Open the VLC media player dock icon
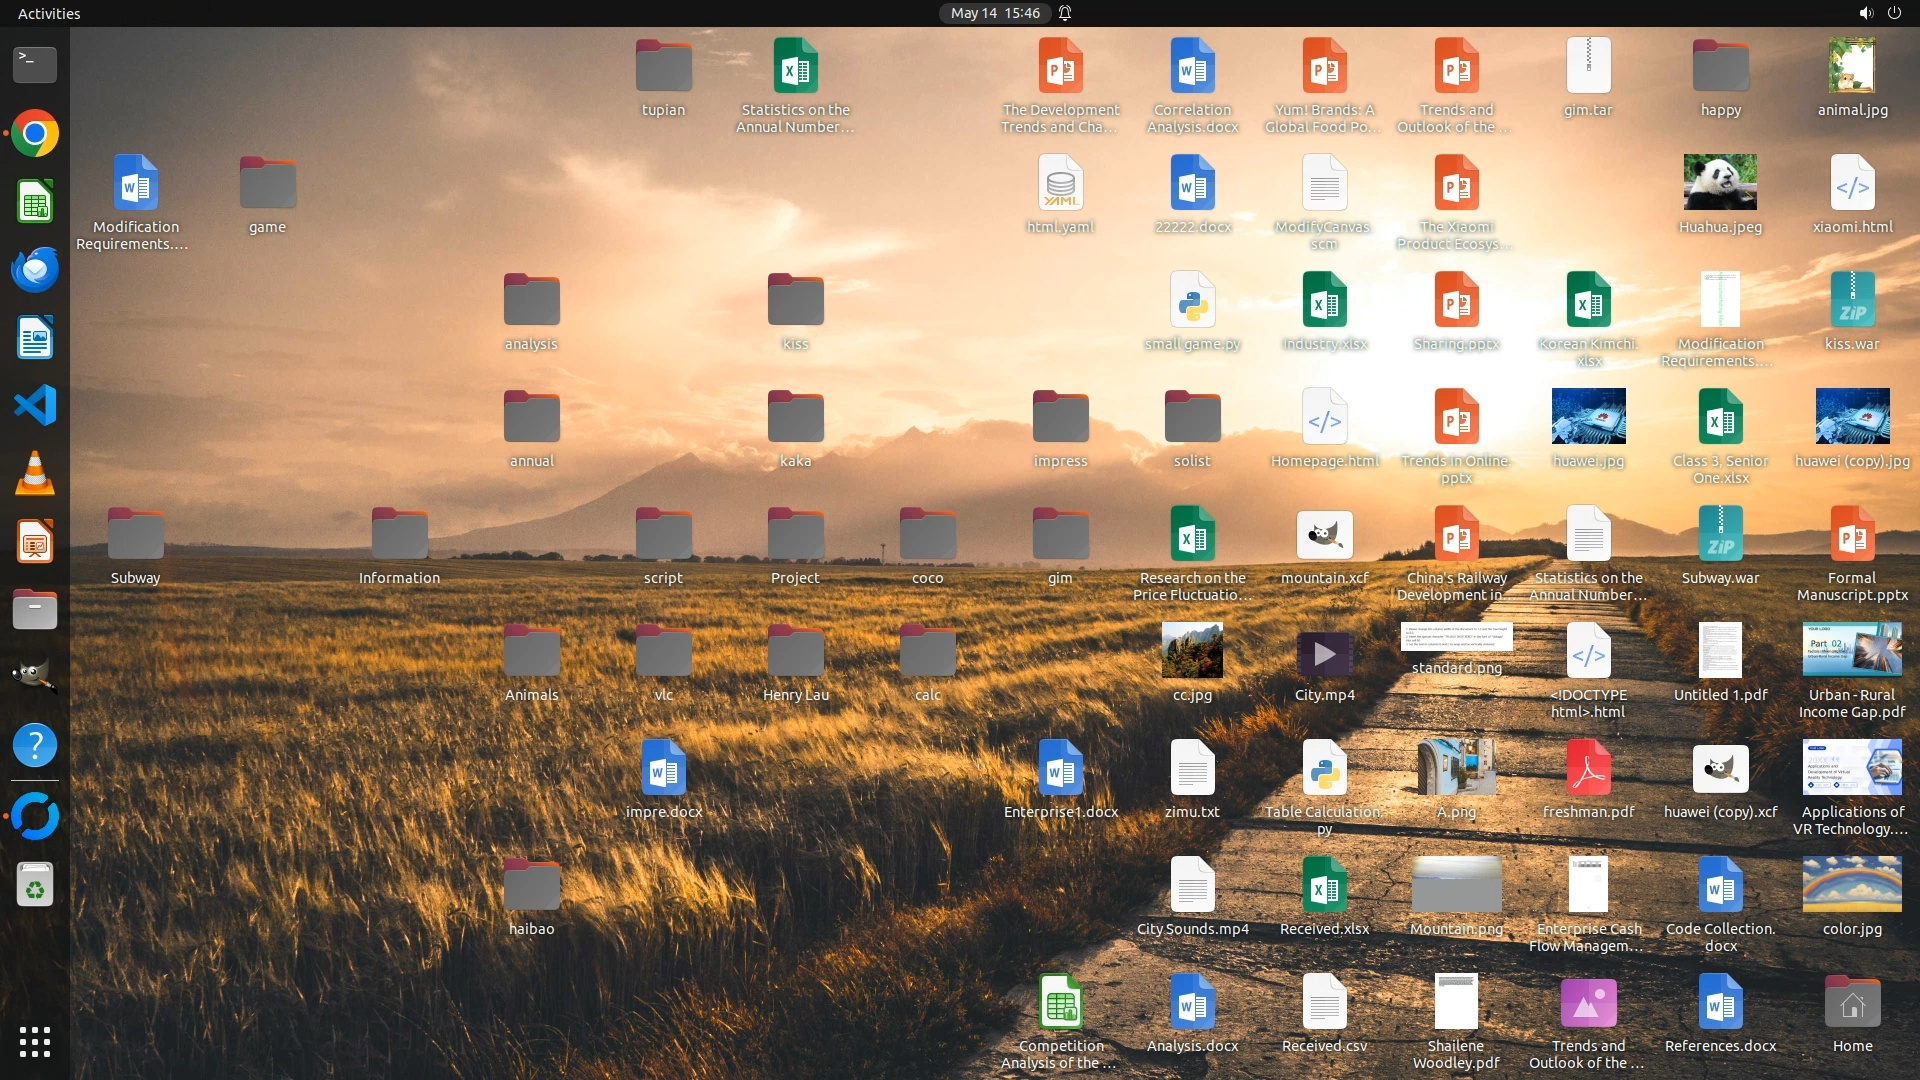Screen dimensions: 1920x1080 click(x=35, y=474)
